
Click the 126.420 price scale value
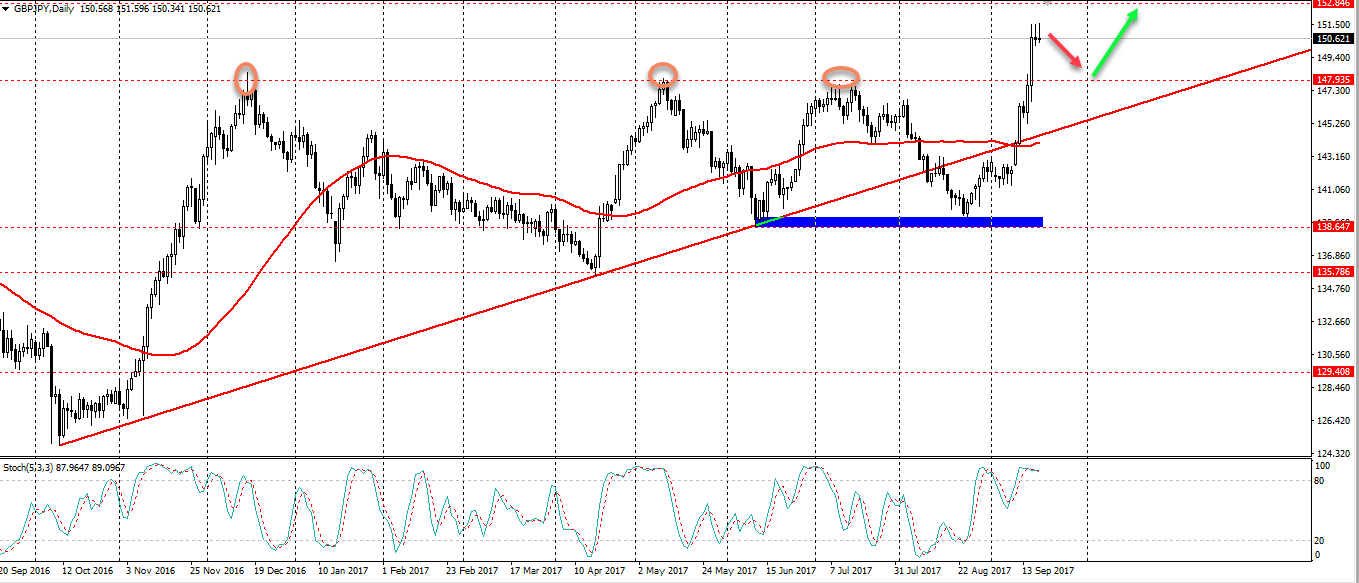coord(1333,421)
